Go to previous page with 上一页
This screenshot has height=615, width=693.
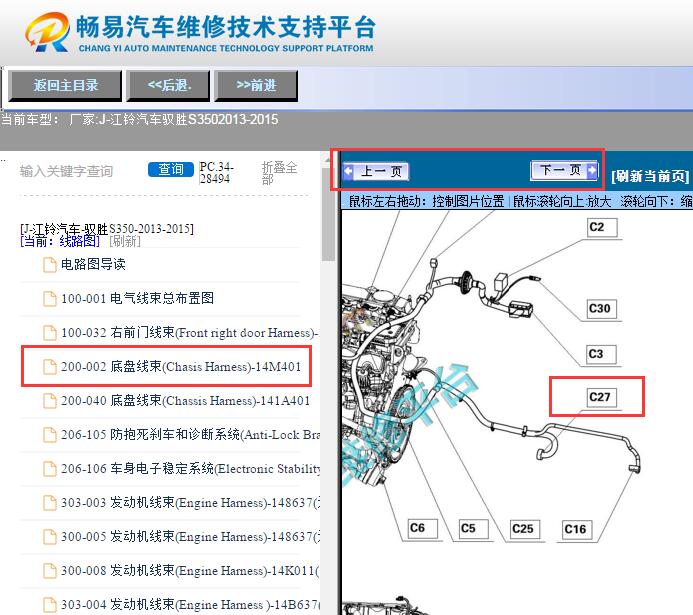(x=376, y=171)
